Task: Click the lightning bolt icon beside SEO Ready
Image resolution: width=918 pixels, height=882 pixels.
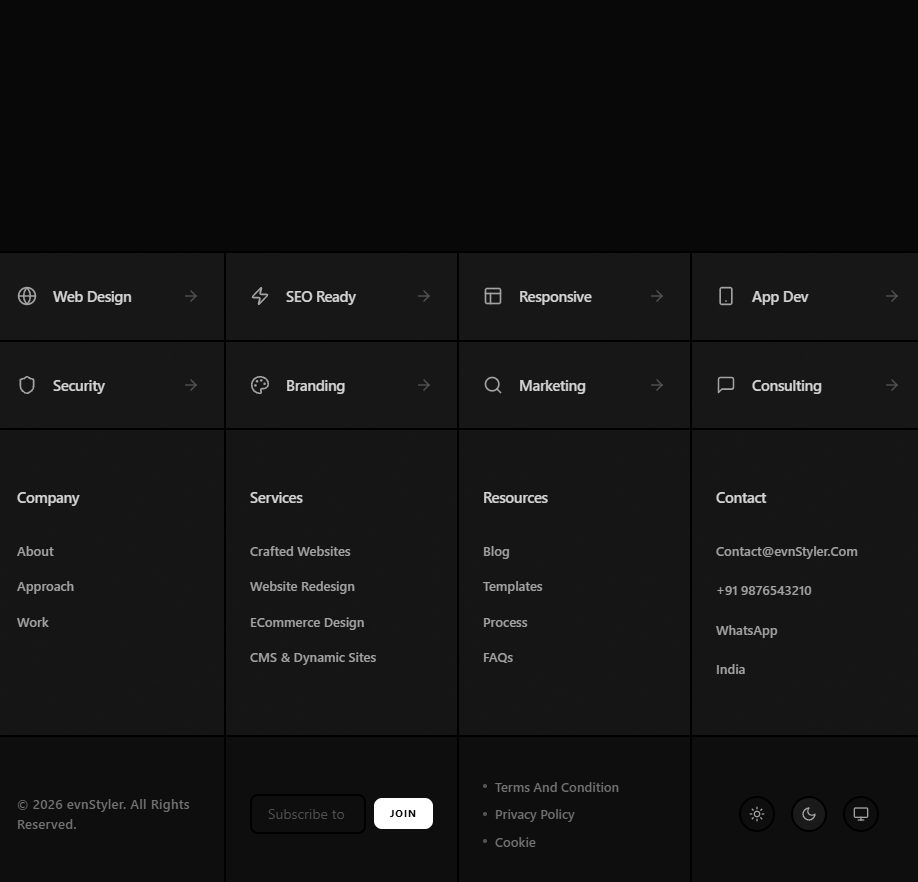Action: (260, 296)
